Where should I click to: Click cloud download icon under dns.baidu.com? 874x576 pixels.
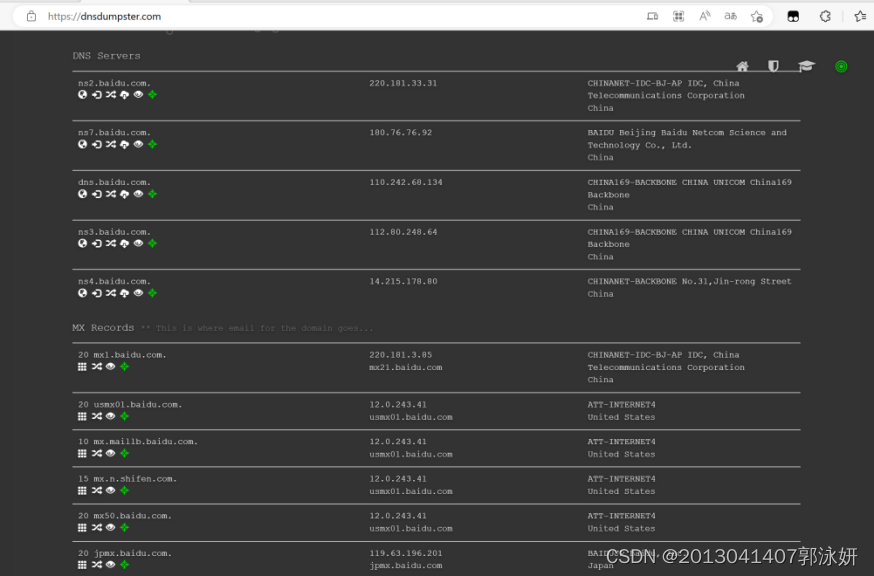(124, 194)
